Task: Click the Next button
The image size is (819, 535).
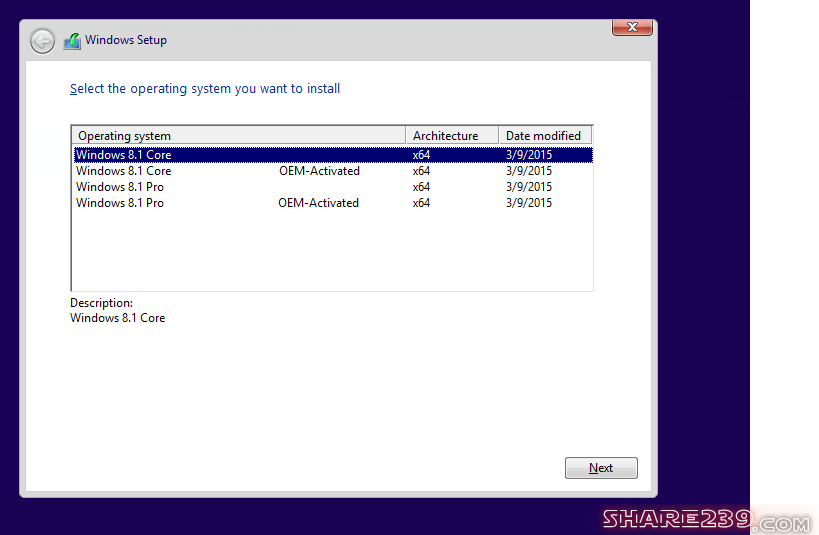Action: coord(601,468)
